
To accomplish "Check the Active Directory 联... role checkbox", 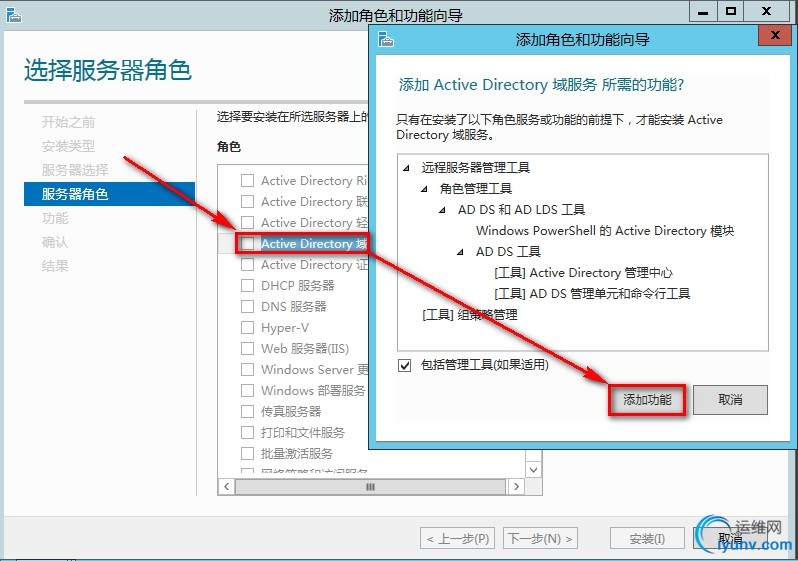I will [x=247, y=202].
